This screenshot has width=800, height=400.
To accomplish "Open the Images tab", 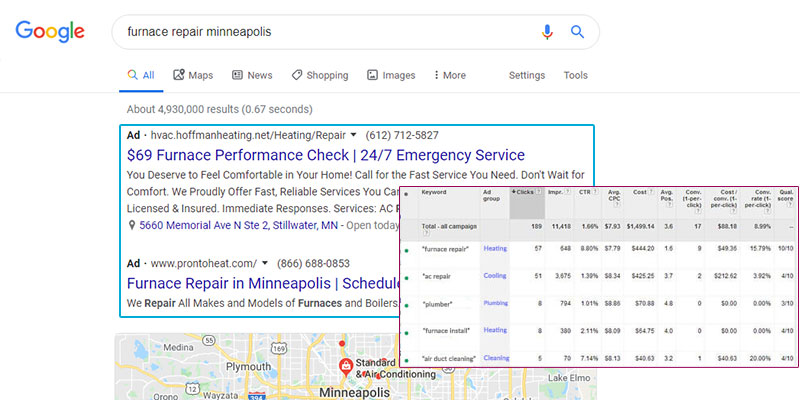I will pyautogui.click(x=391, y=76).
